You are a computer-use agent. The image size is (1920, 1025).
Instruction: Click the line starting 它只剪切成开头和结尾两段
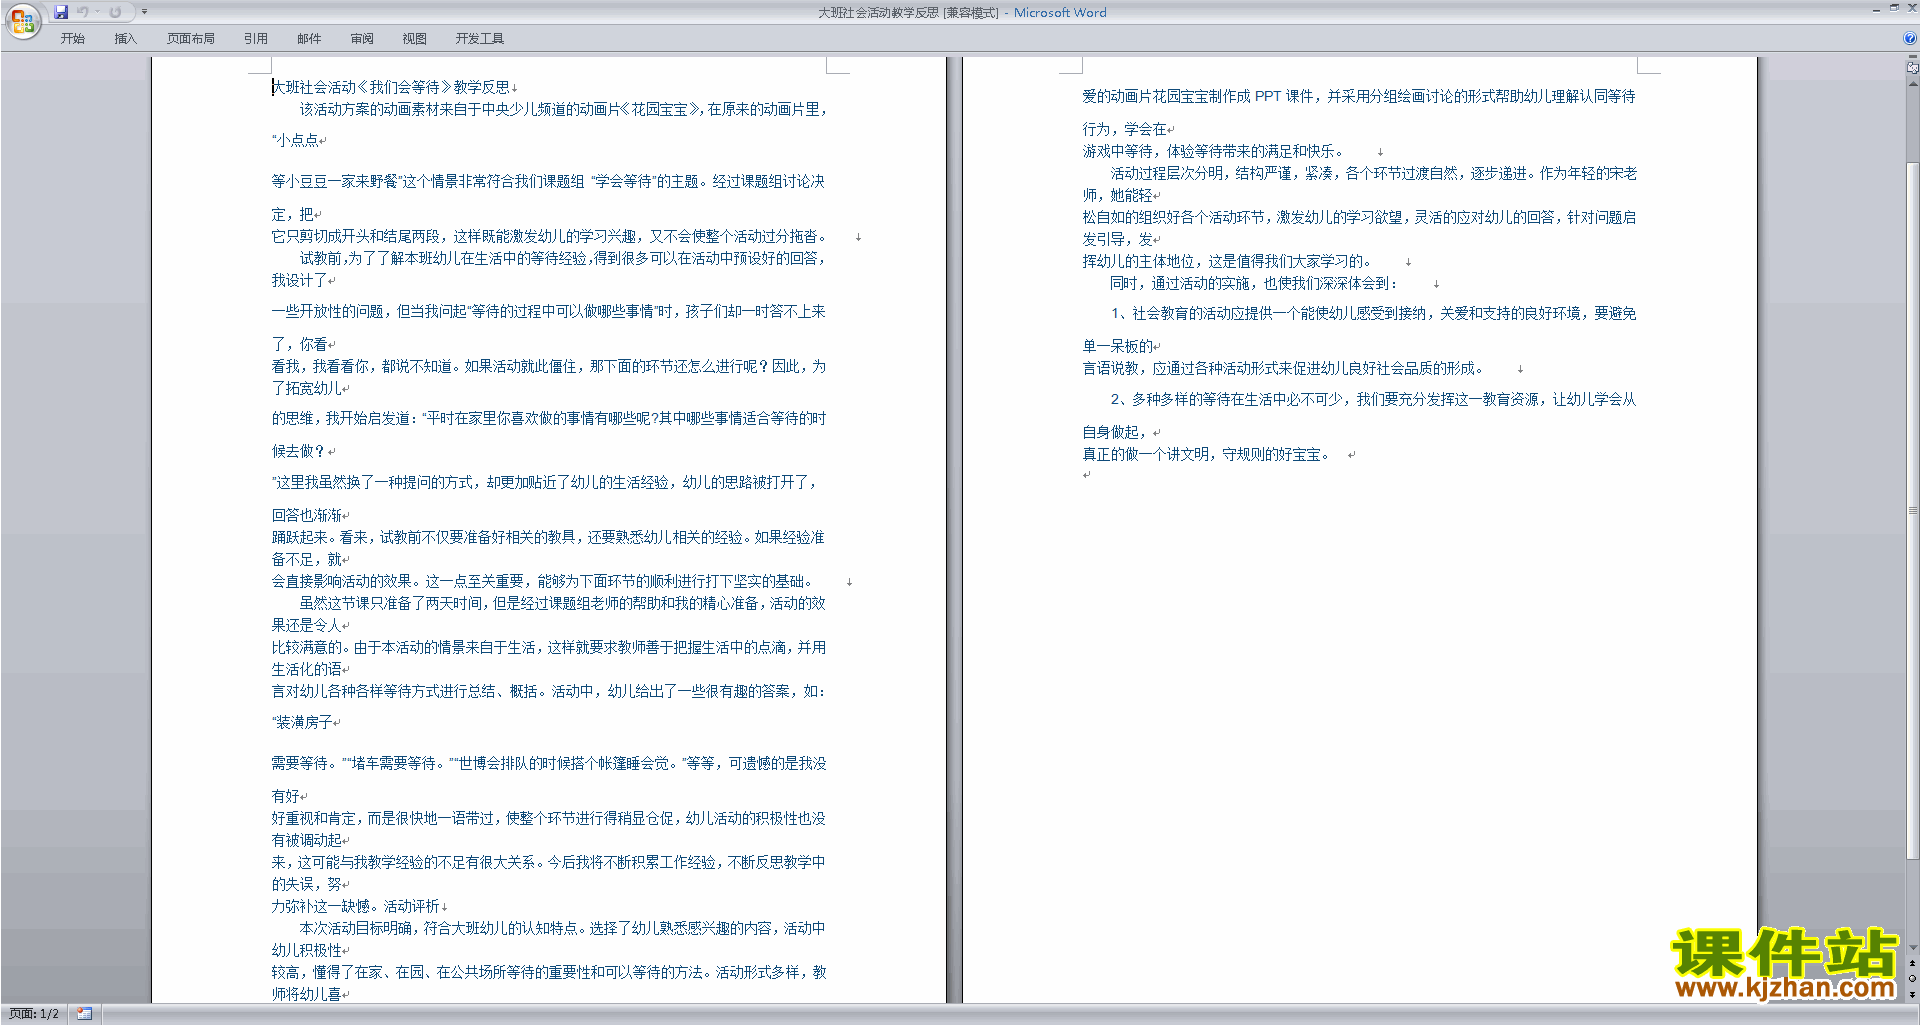(549, 237)
